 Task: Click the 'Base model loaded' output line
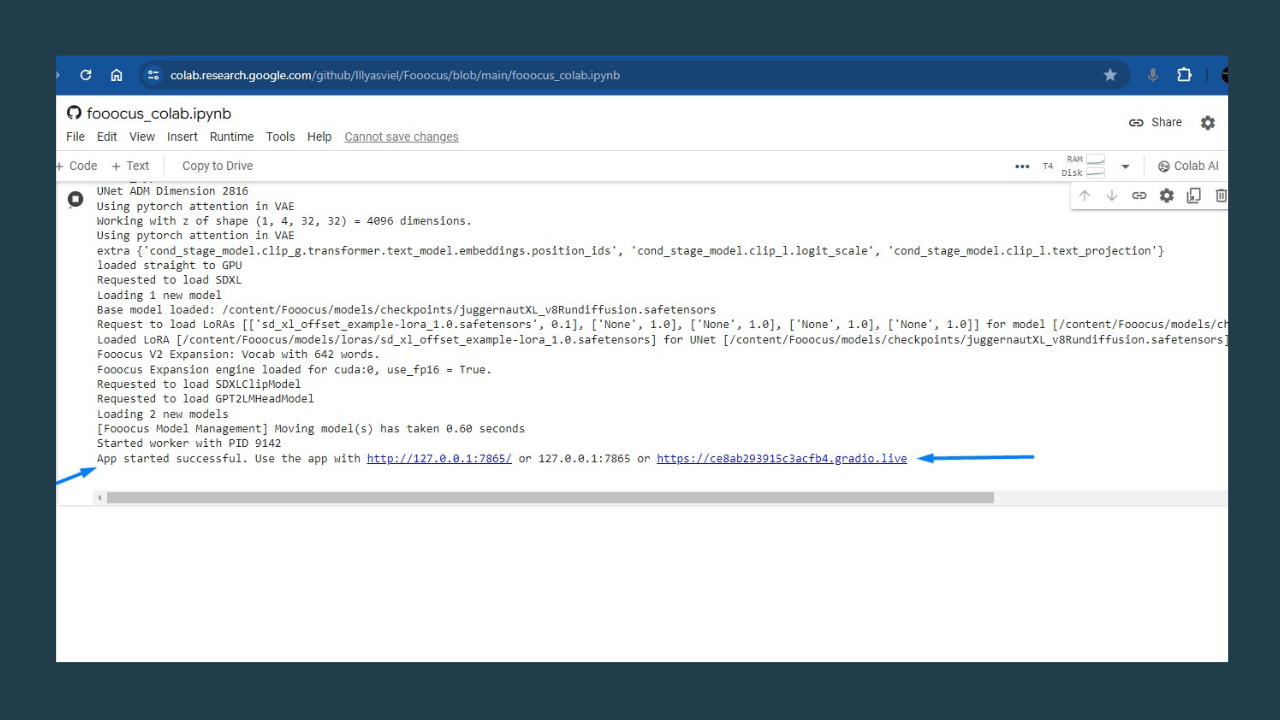tap(406, 310)
